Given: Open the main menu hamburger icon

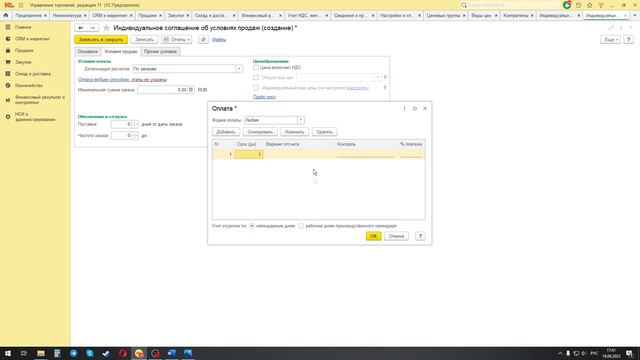Looking at the screenshot, I should click(x=21, y=5).
